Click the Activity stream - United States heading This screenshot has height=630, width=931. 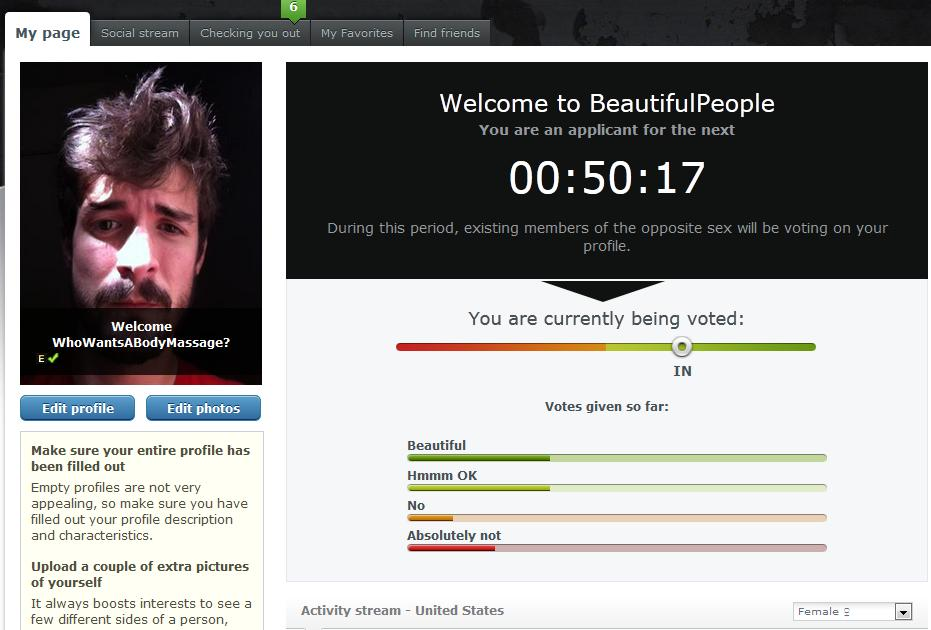click(403, 610)
